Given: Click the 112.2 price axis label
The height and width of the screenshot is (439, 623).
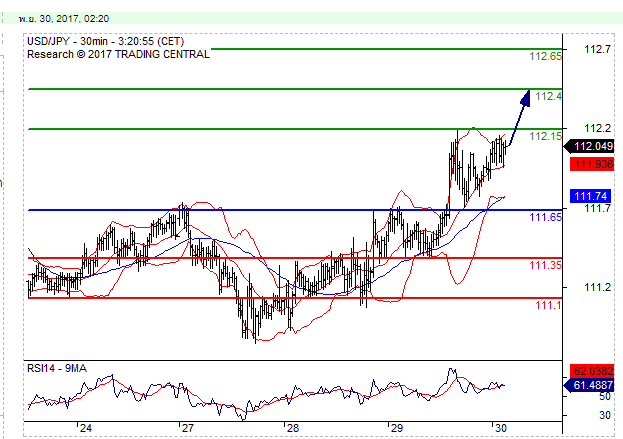Looking at the screenshot, I should click(x=597, y=128).
